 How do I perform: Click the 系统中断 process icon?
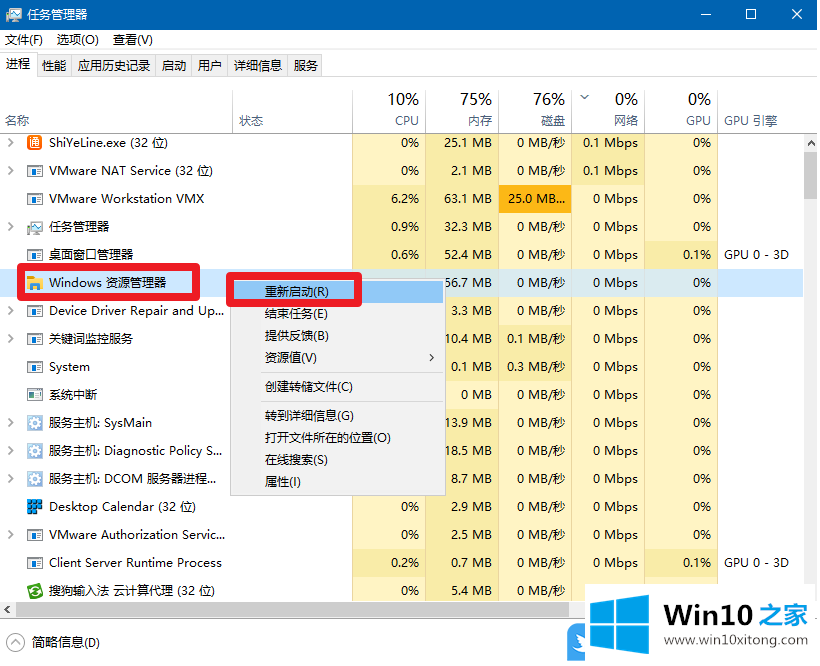(x=35, y=395)
